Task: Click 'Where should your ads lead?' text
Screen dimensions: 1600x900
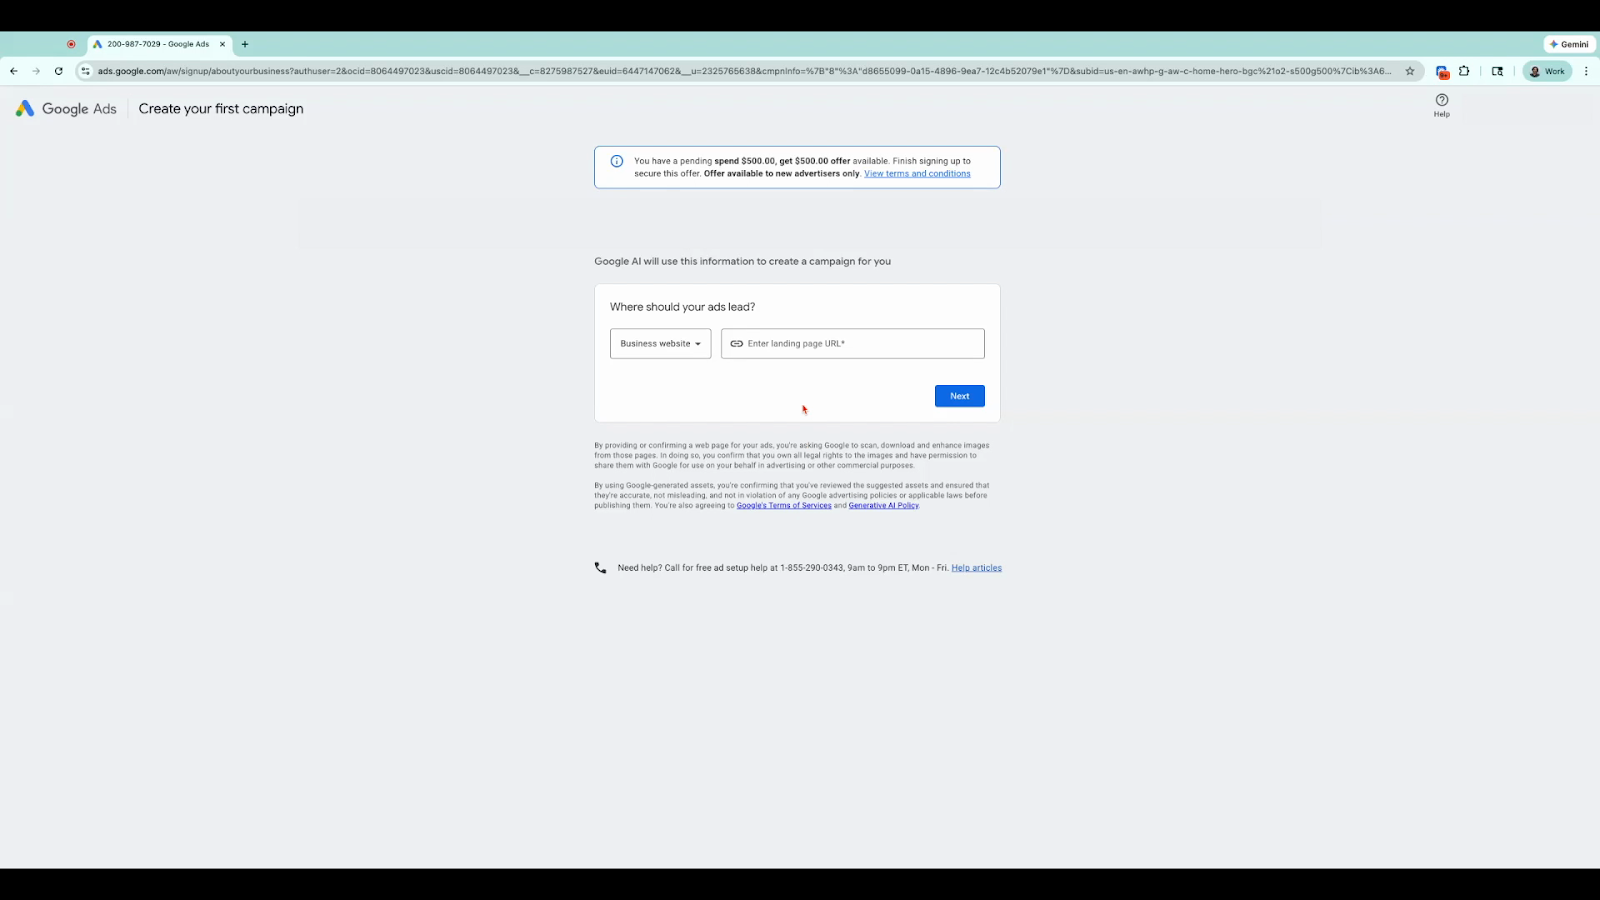Action: 683,307
